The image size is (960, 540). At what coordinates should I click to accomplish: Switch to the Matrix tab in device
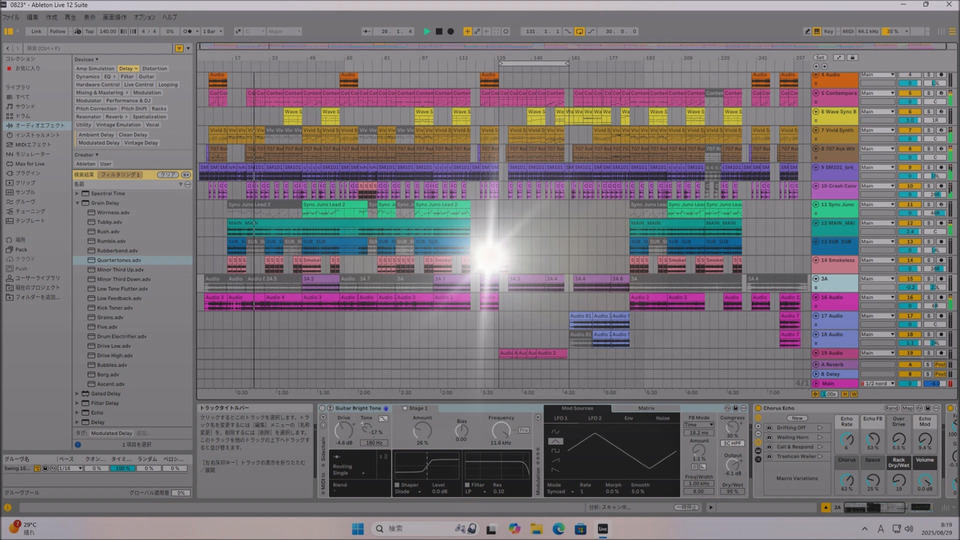pyautogui.click(x=646, y=408)
